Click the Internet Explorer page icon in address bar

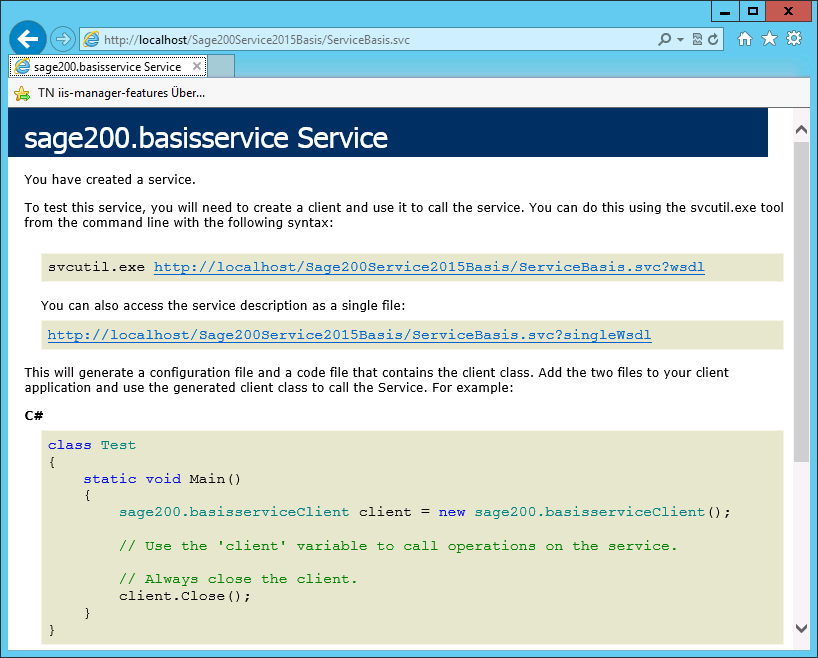coord(91,39)
